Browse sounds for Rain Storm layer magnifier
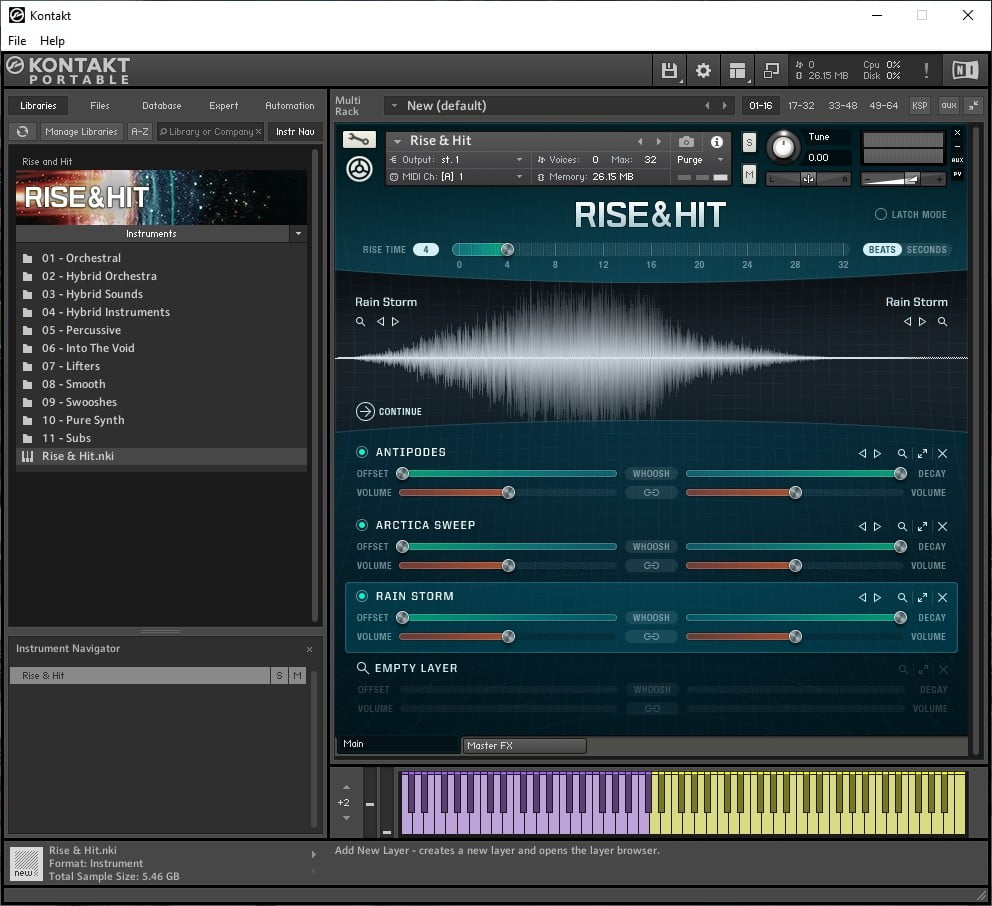Screen dimensions: 992x906 tap(902, 597)
